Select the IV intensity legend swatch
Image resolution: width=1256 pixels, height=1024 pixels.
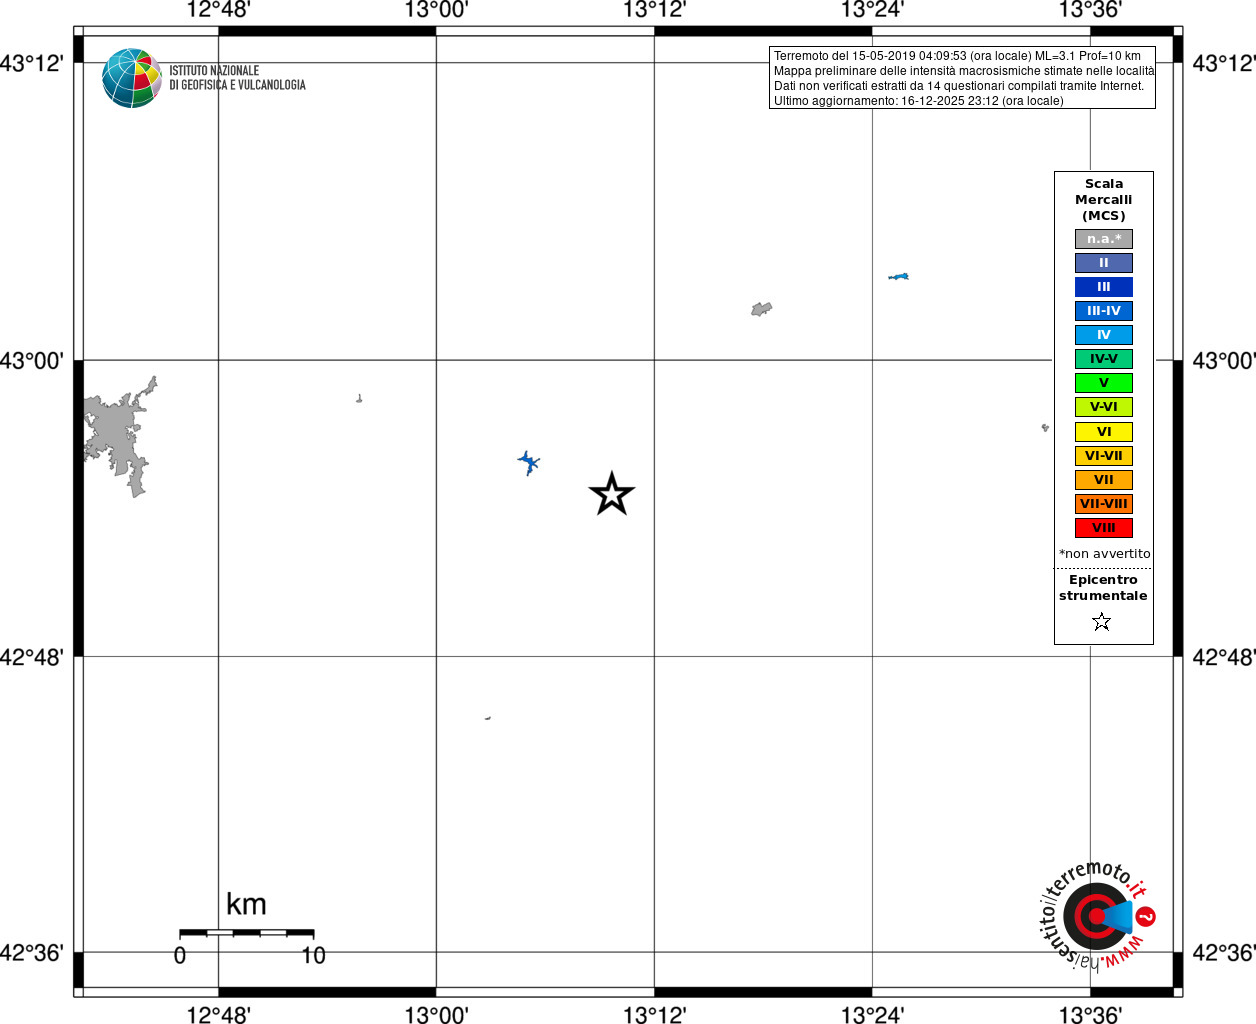click(1104, 335)
